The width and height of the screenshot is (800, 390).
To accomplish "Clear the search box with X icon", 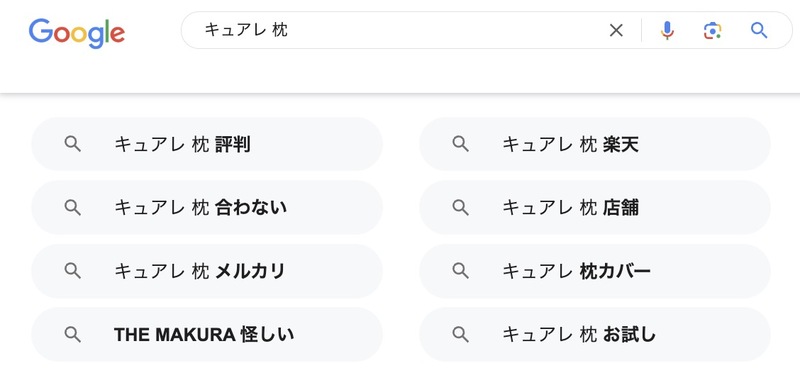I will coord(616,31).
